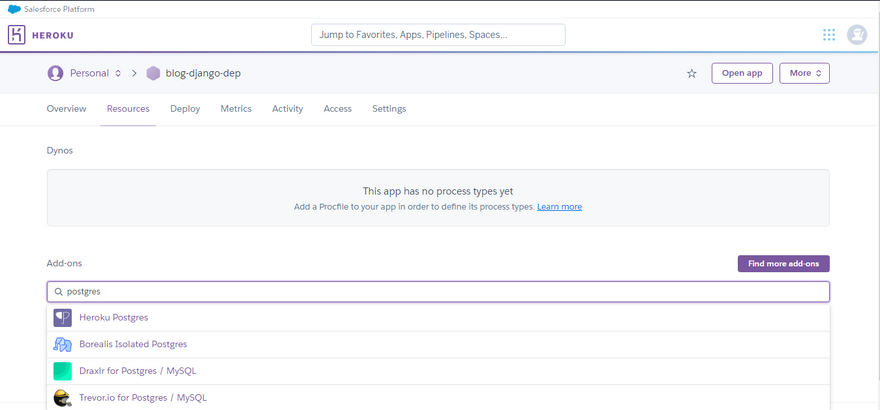
Task: Switch to the Deploy tab
Action: click(x=185, y=109)
